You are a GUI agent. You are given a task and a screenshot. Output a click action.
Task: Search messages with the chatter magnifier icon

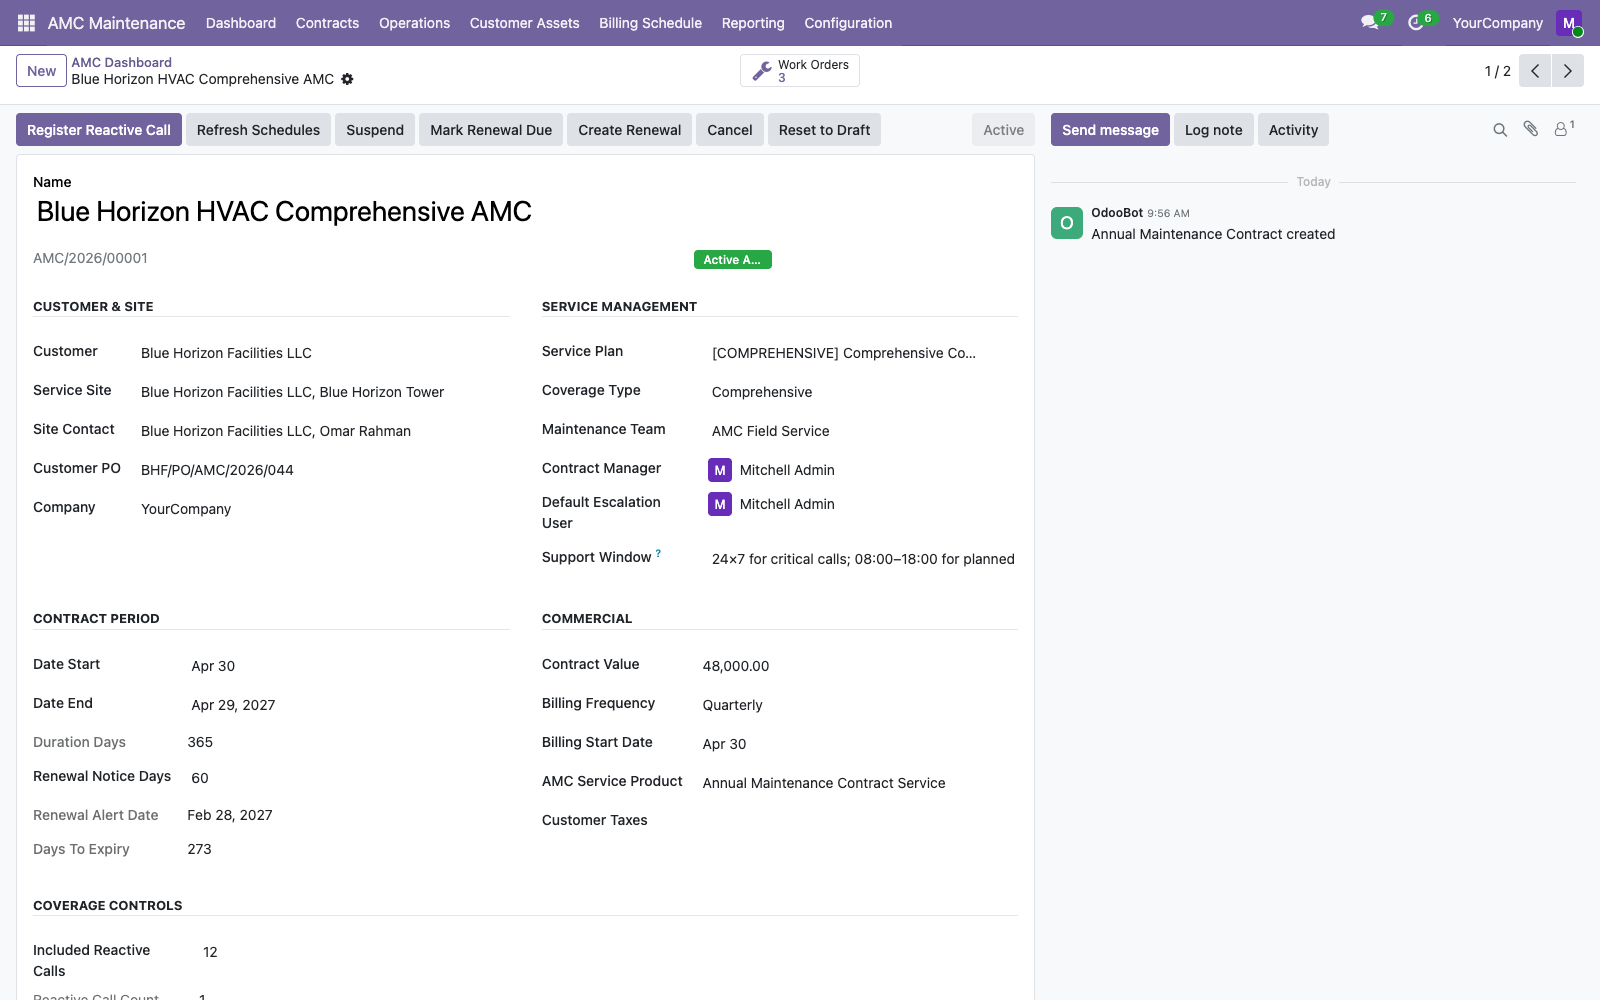(x=1500, y=130)
